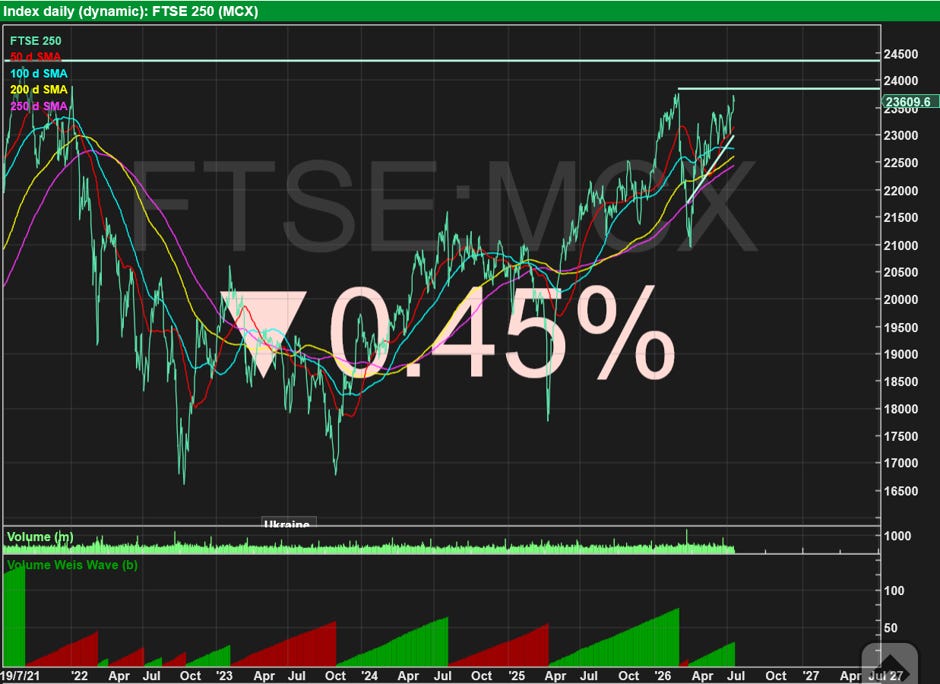940x684 pixels.
Task: Click the 16500 price axis label
Action: click(901, 491)
